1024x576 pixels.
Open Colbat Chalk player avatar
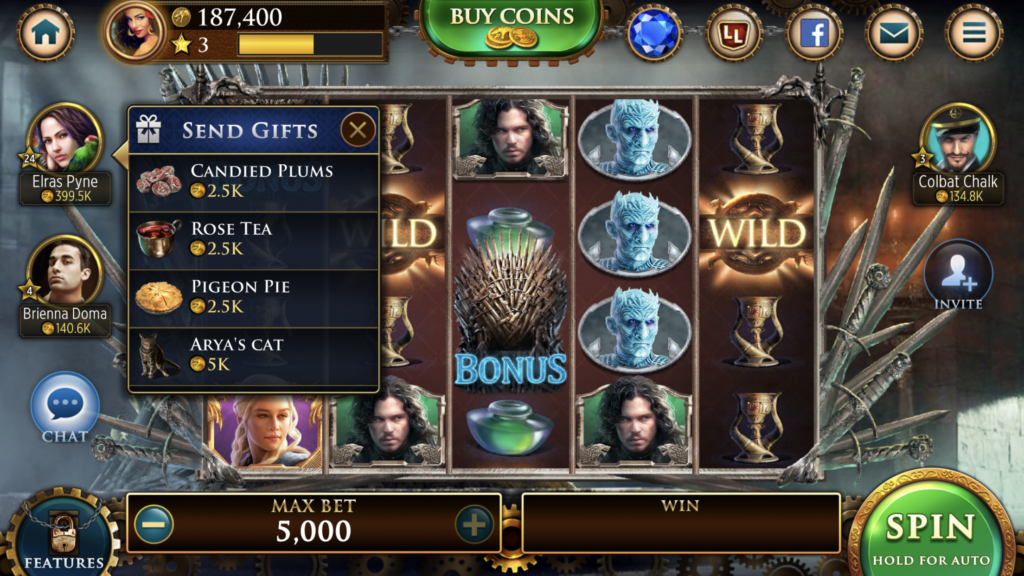coord(957,140)
